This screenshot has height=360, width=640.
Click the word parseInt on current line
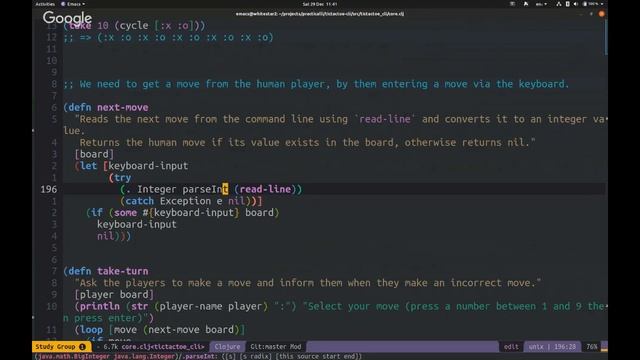[205, 189]
